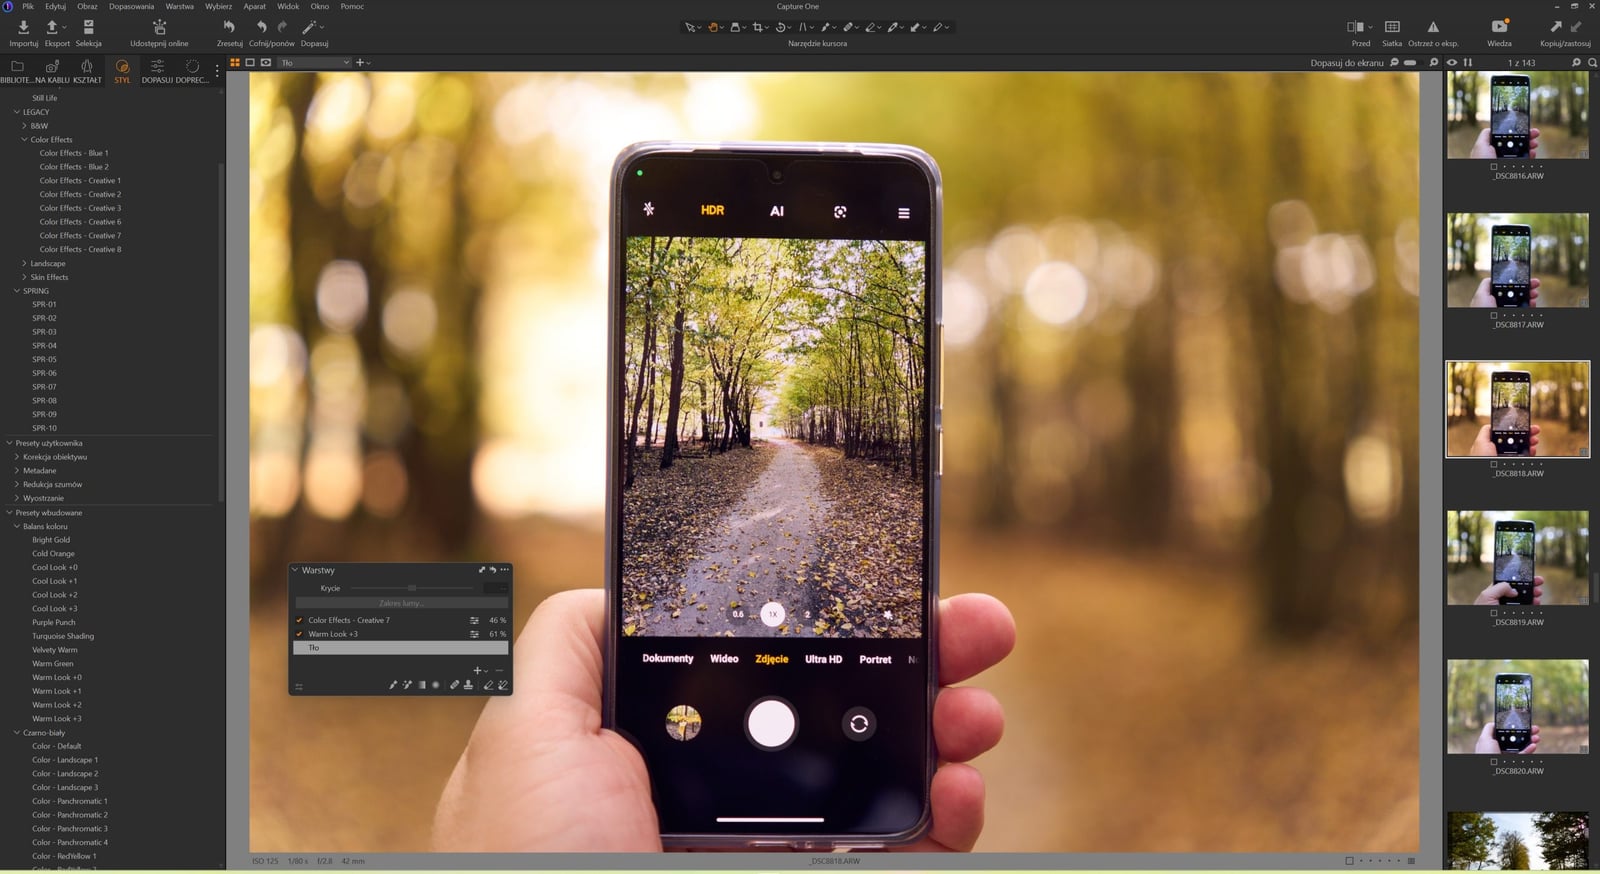The width and height of the screenshot is (1600, 874).
Task: Open Color Effects - Creative 7 layer adjustments icon
Action: click(474, 620)
